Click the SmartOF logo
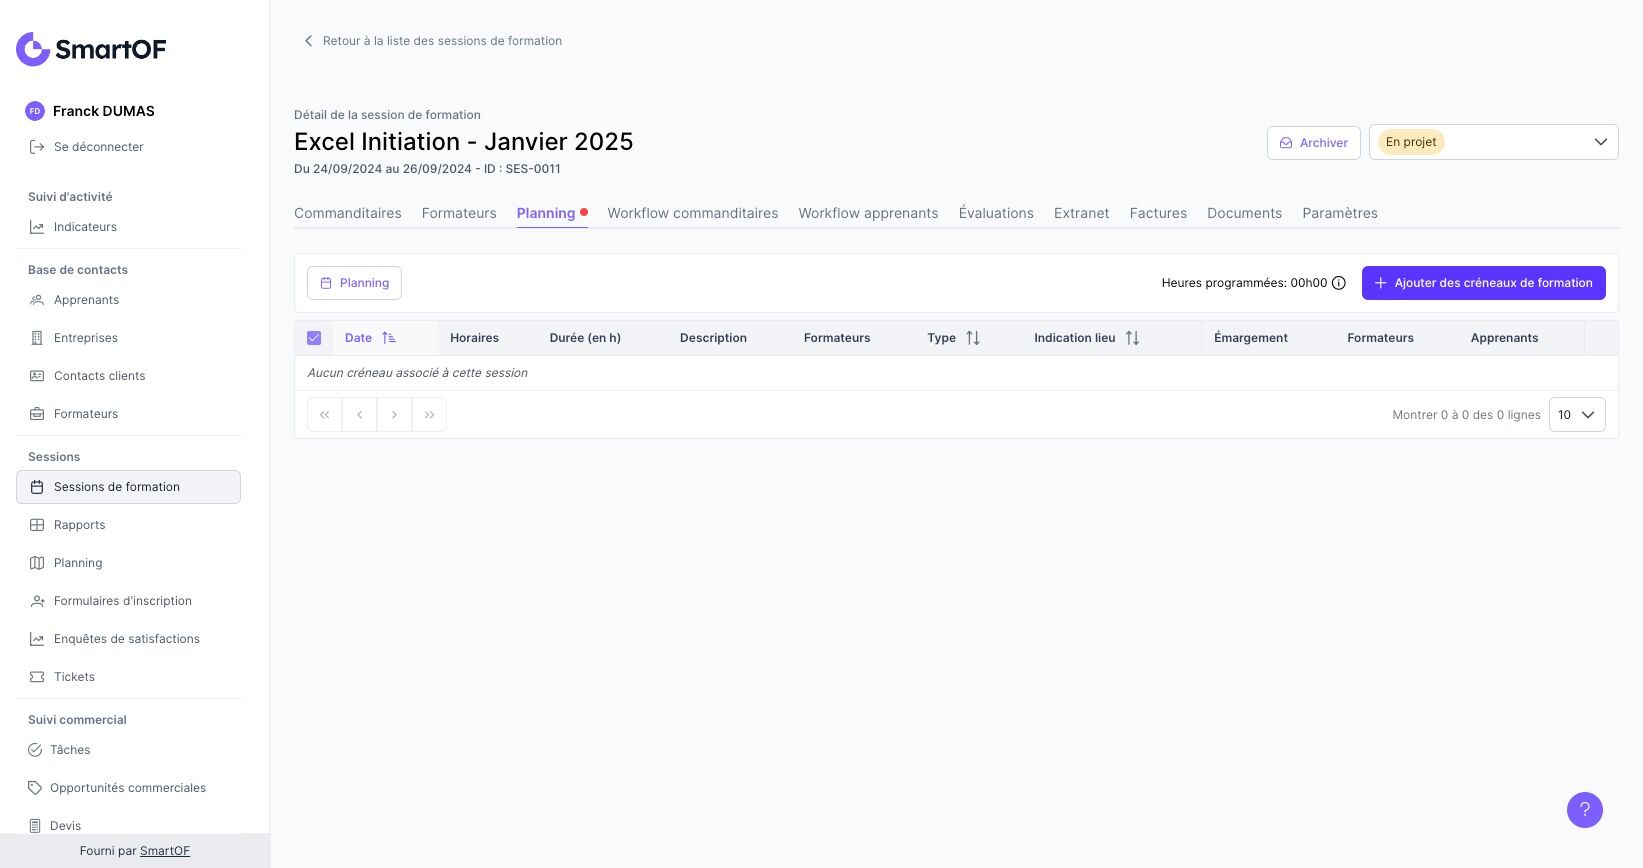Image resolution: width=1643 pixels, height=868 pixels. click(x=91, y=49)
